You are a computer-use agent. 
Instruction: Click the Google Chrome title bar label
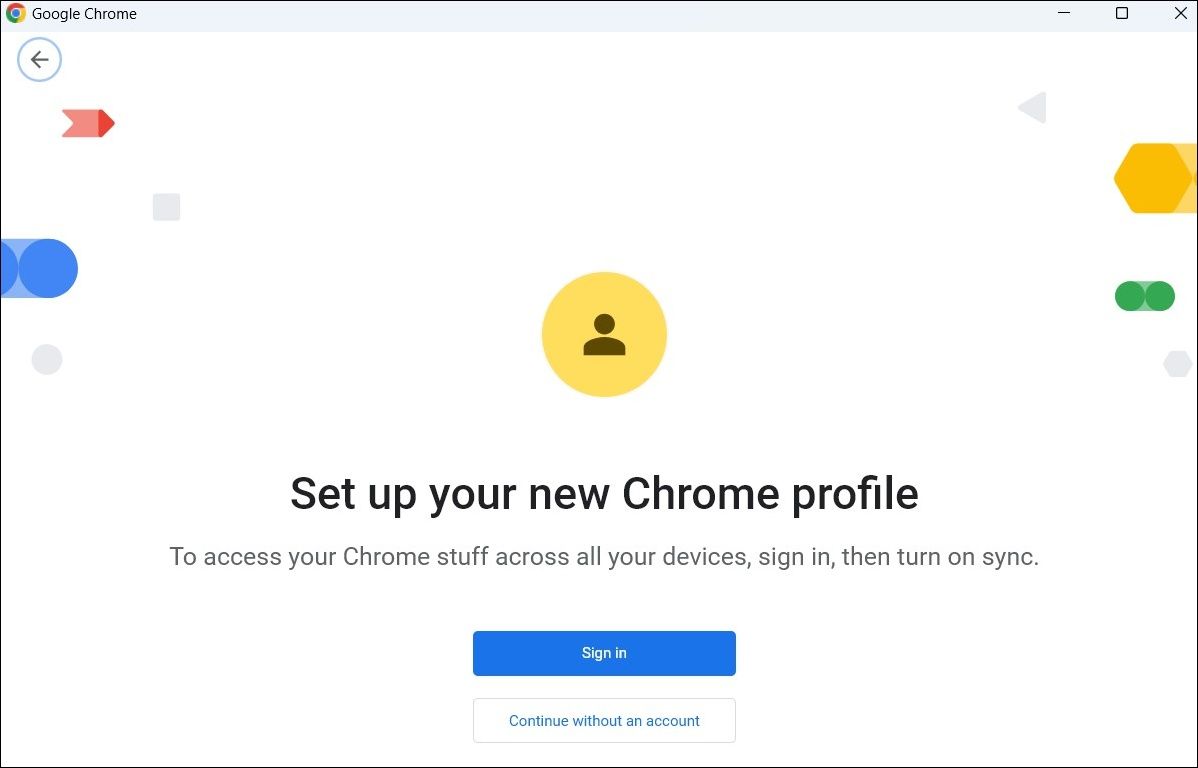[85, 13]
